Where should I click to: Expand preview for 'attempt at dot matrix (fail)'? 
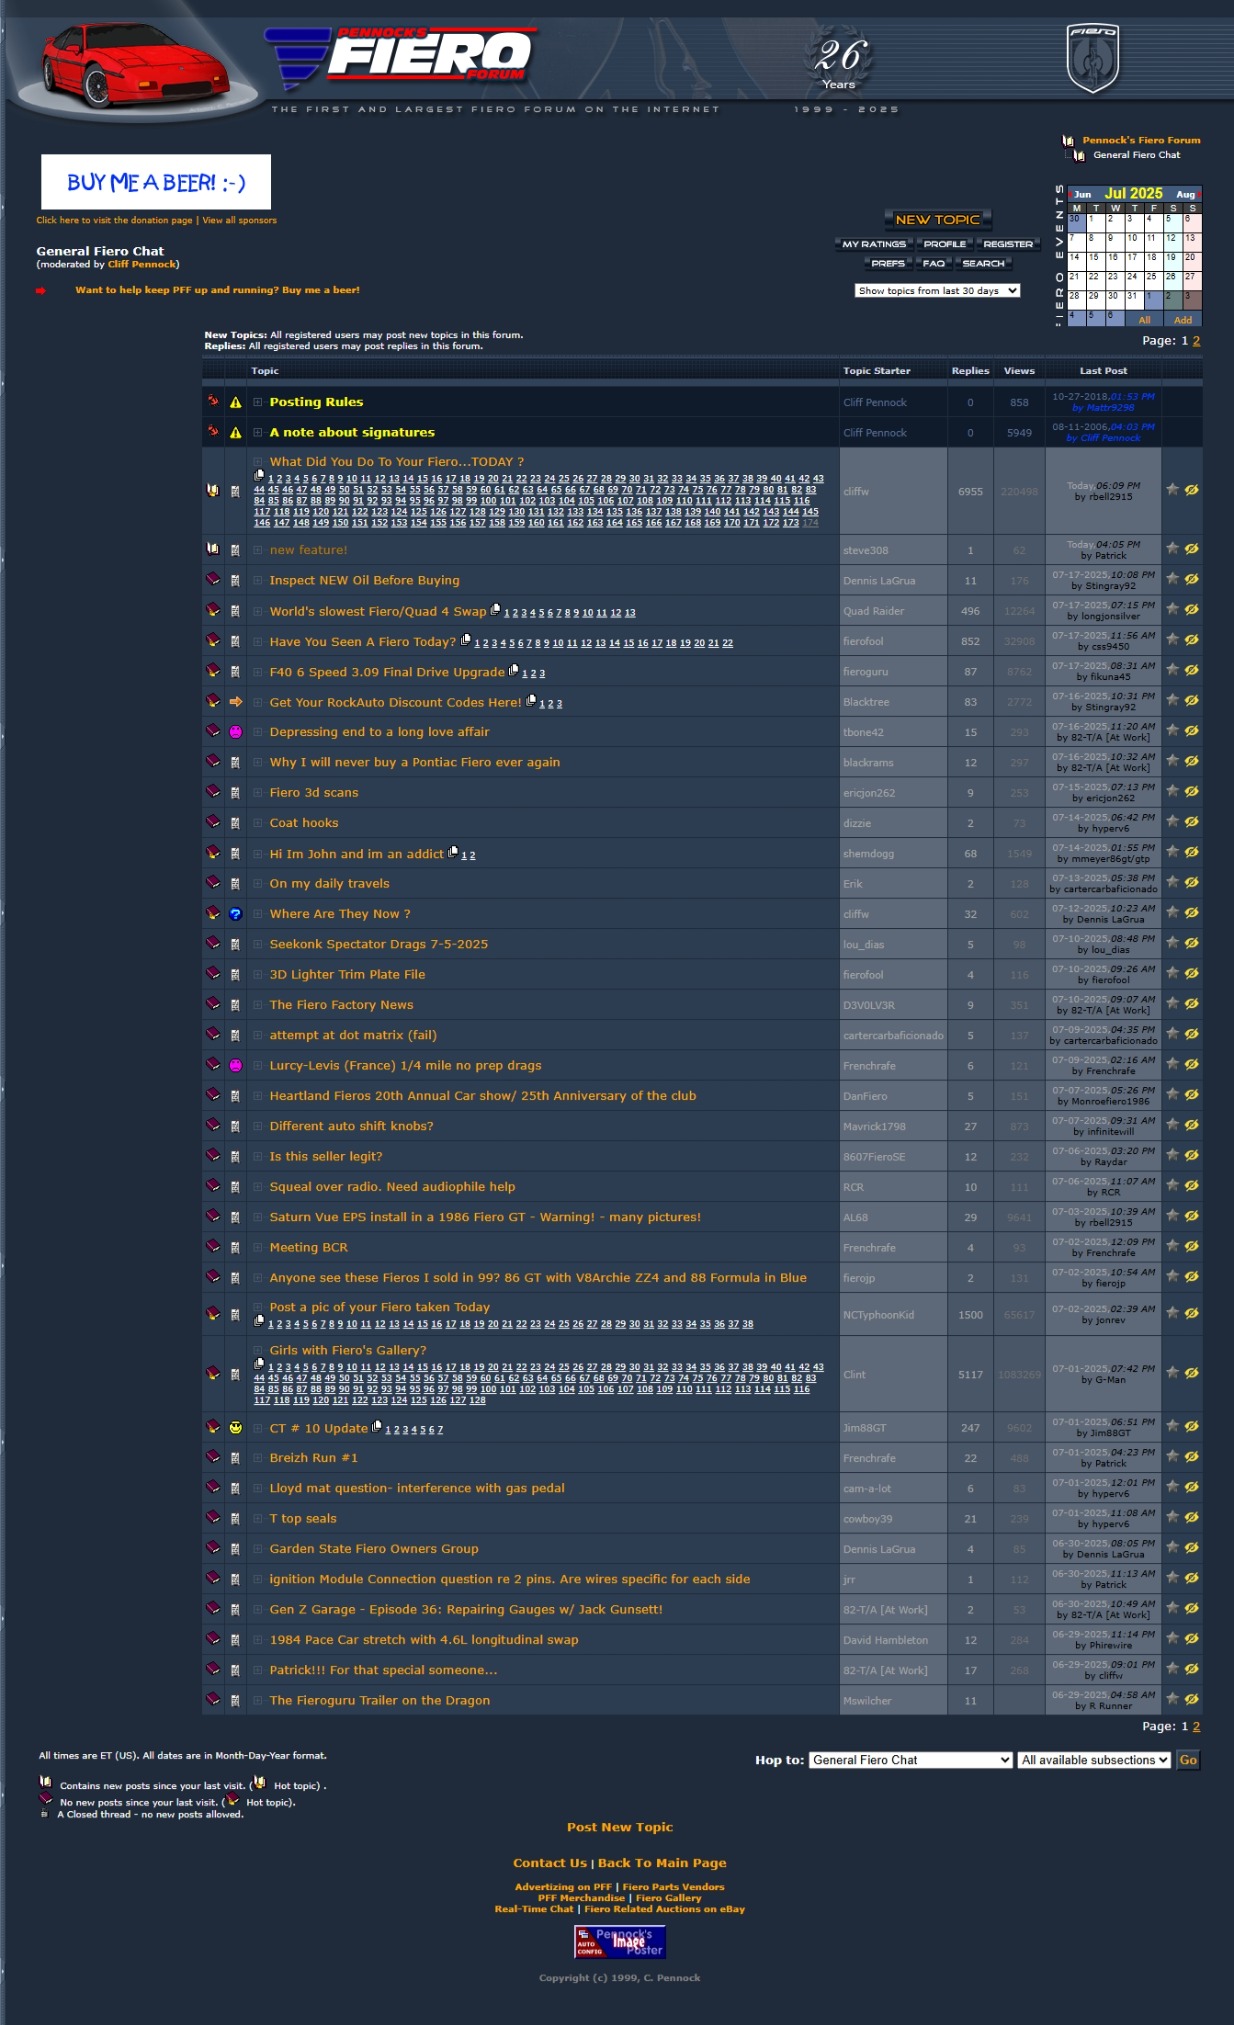pyautogui.click(x=257, y=1035)
